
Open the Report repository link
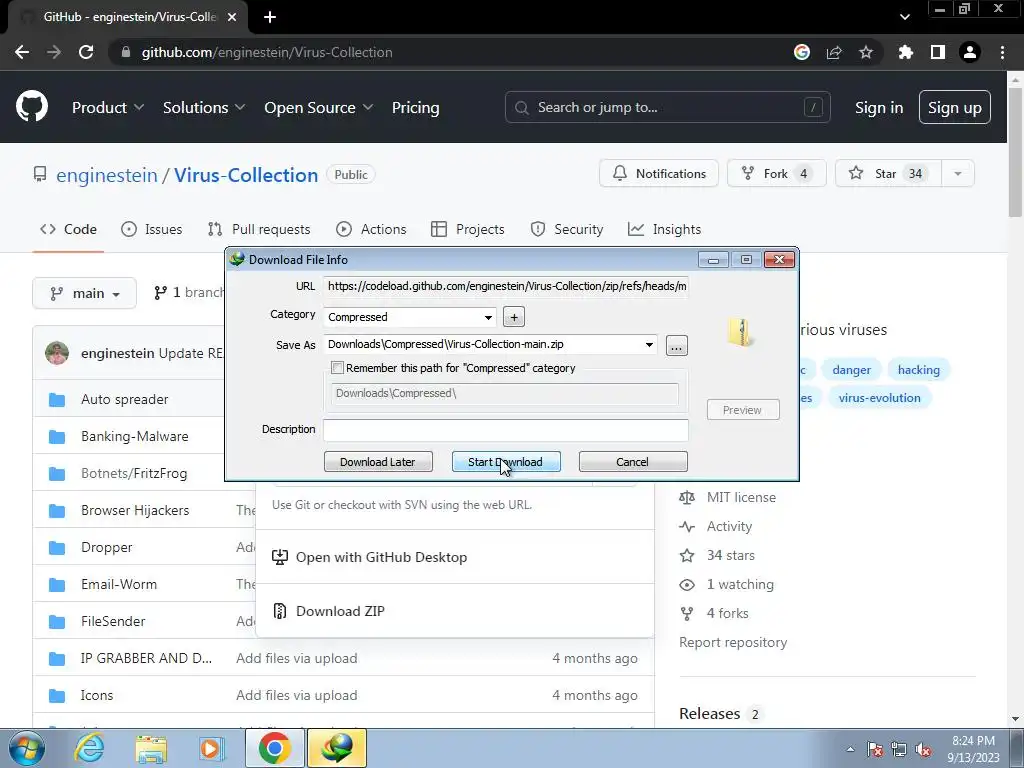[733, 643]
